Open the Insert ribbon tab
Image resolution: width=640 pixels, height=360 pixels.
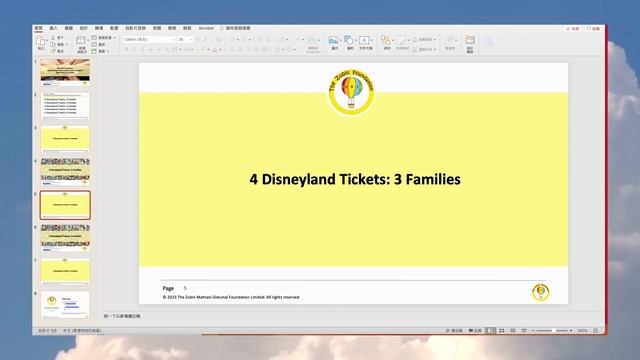click(53, 28)
